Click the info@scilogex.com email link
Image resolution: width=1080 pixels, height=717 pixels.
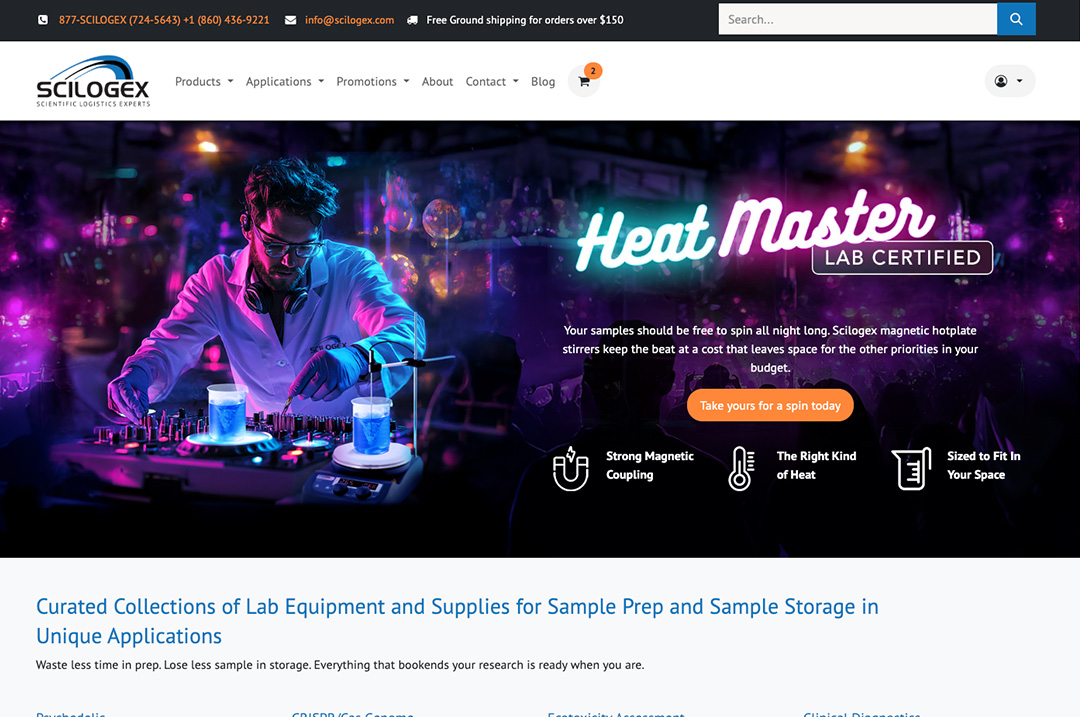point(349,20)
